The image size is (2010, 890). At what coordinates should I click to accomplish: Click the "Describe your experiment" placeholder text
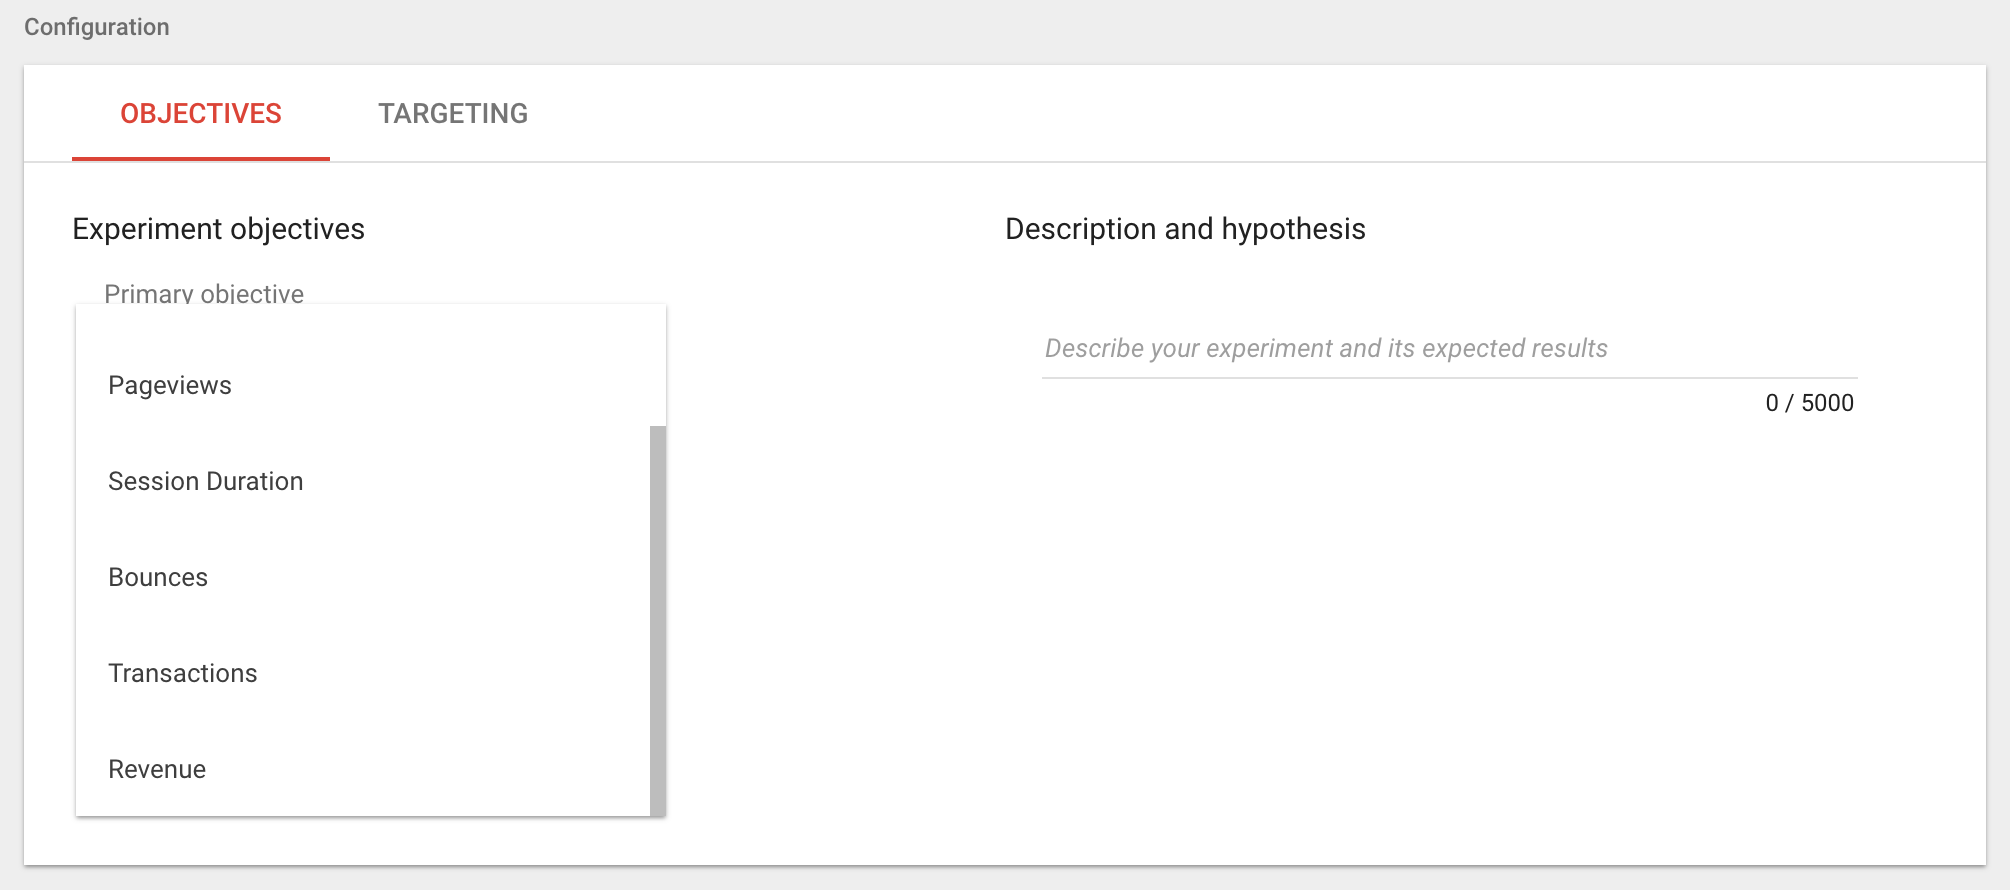coord(1326,348)
